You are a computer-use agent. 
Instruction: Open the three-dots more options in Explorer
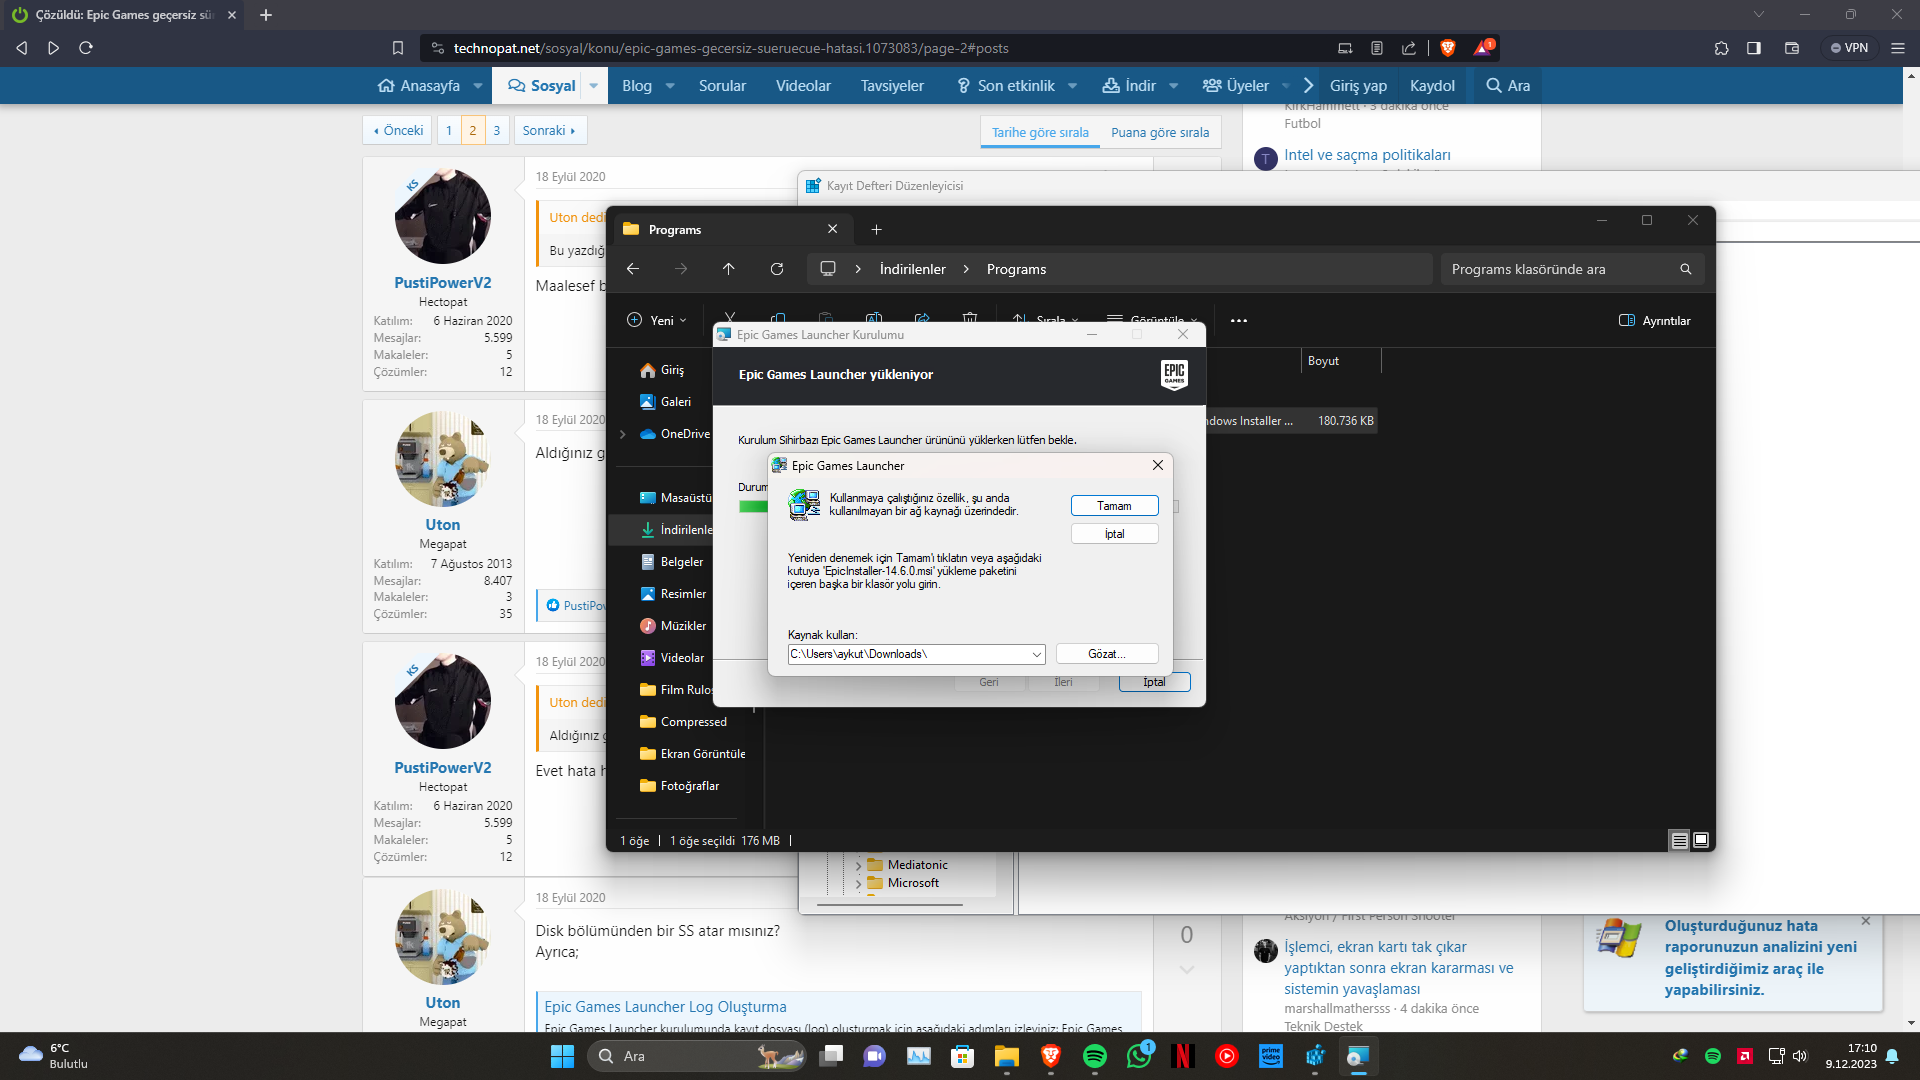point(1239,321)
